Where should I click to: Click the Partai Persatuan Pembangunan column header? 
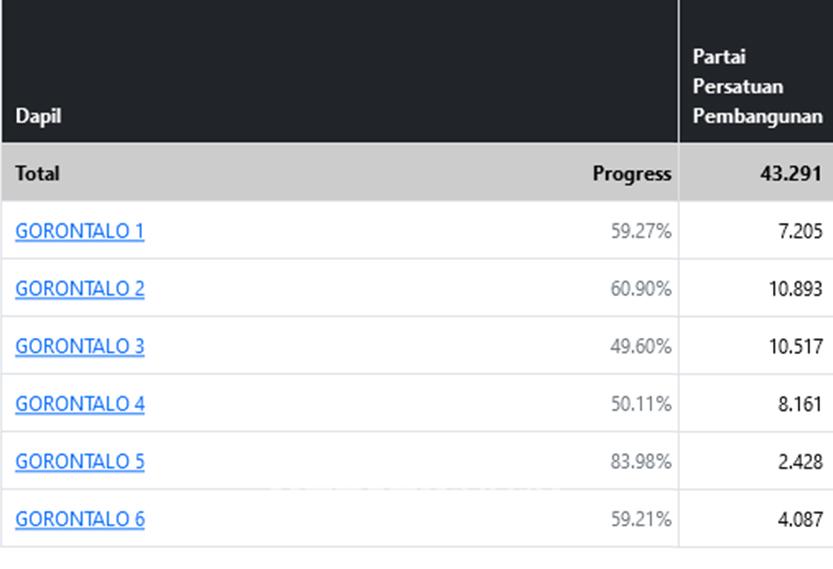[757, 87]
